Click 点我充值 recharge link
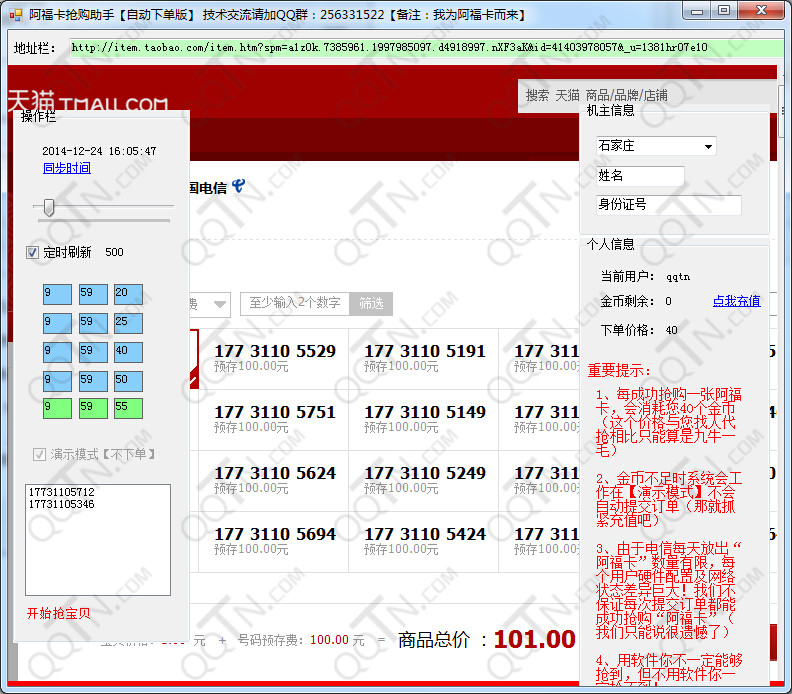The image size is (792, 694). point(736,301)
